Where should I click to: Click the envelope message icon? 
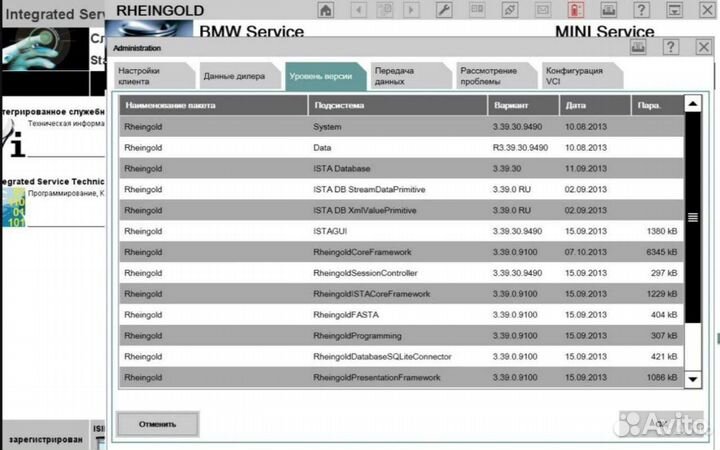coord(543,10)
